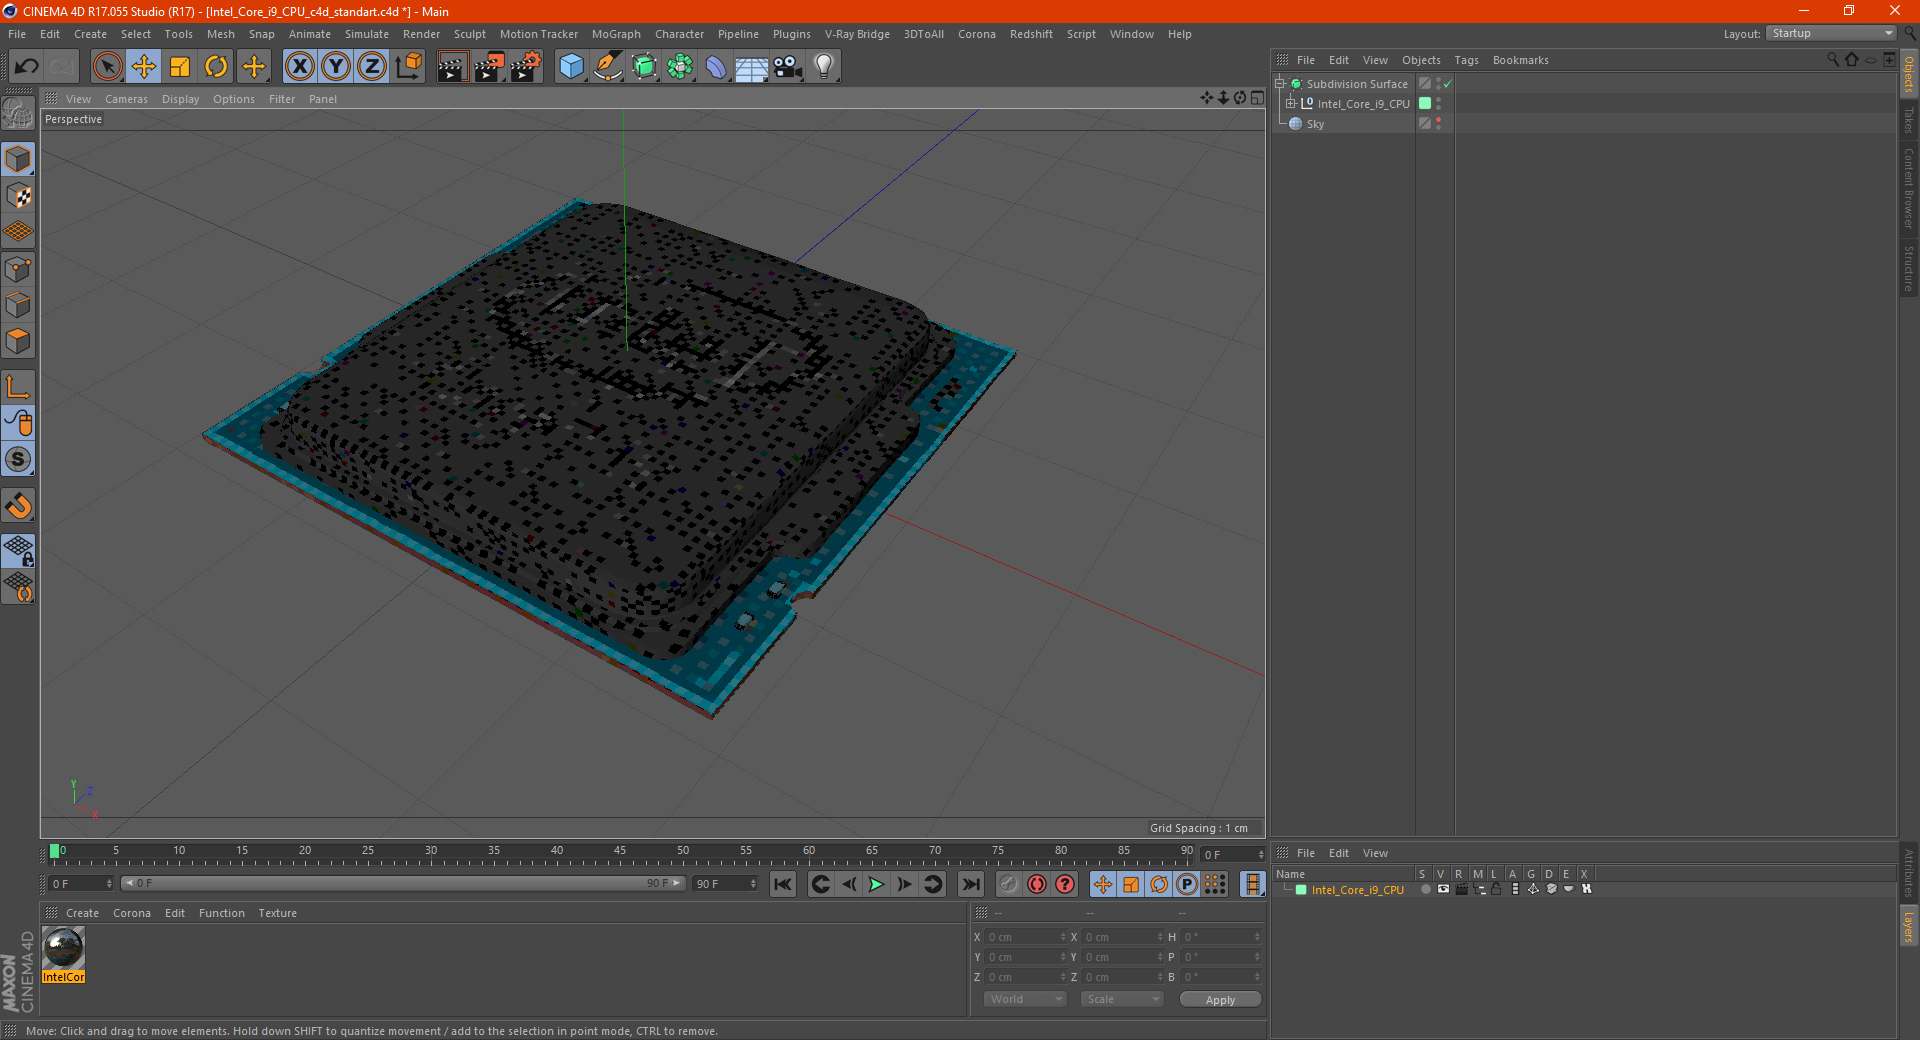This screenshot has height=1040, width=1920.
Task: Toggle autokeying button
Action: [1037, 884]
